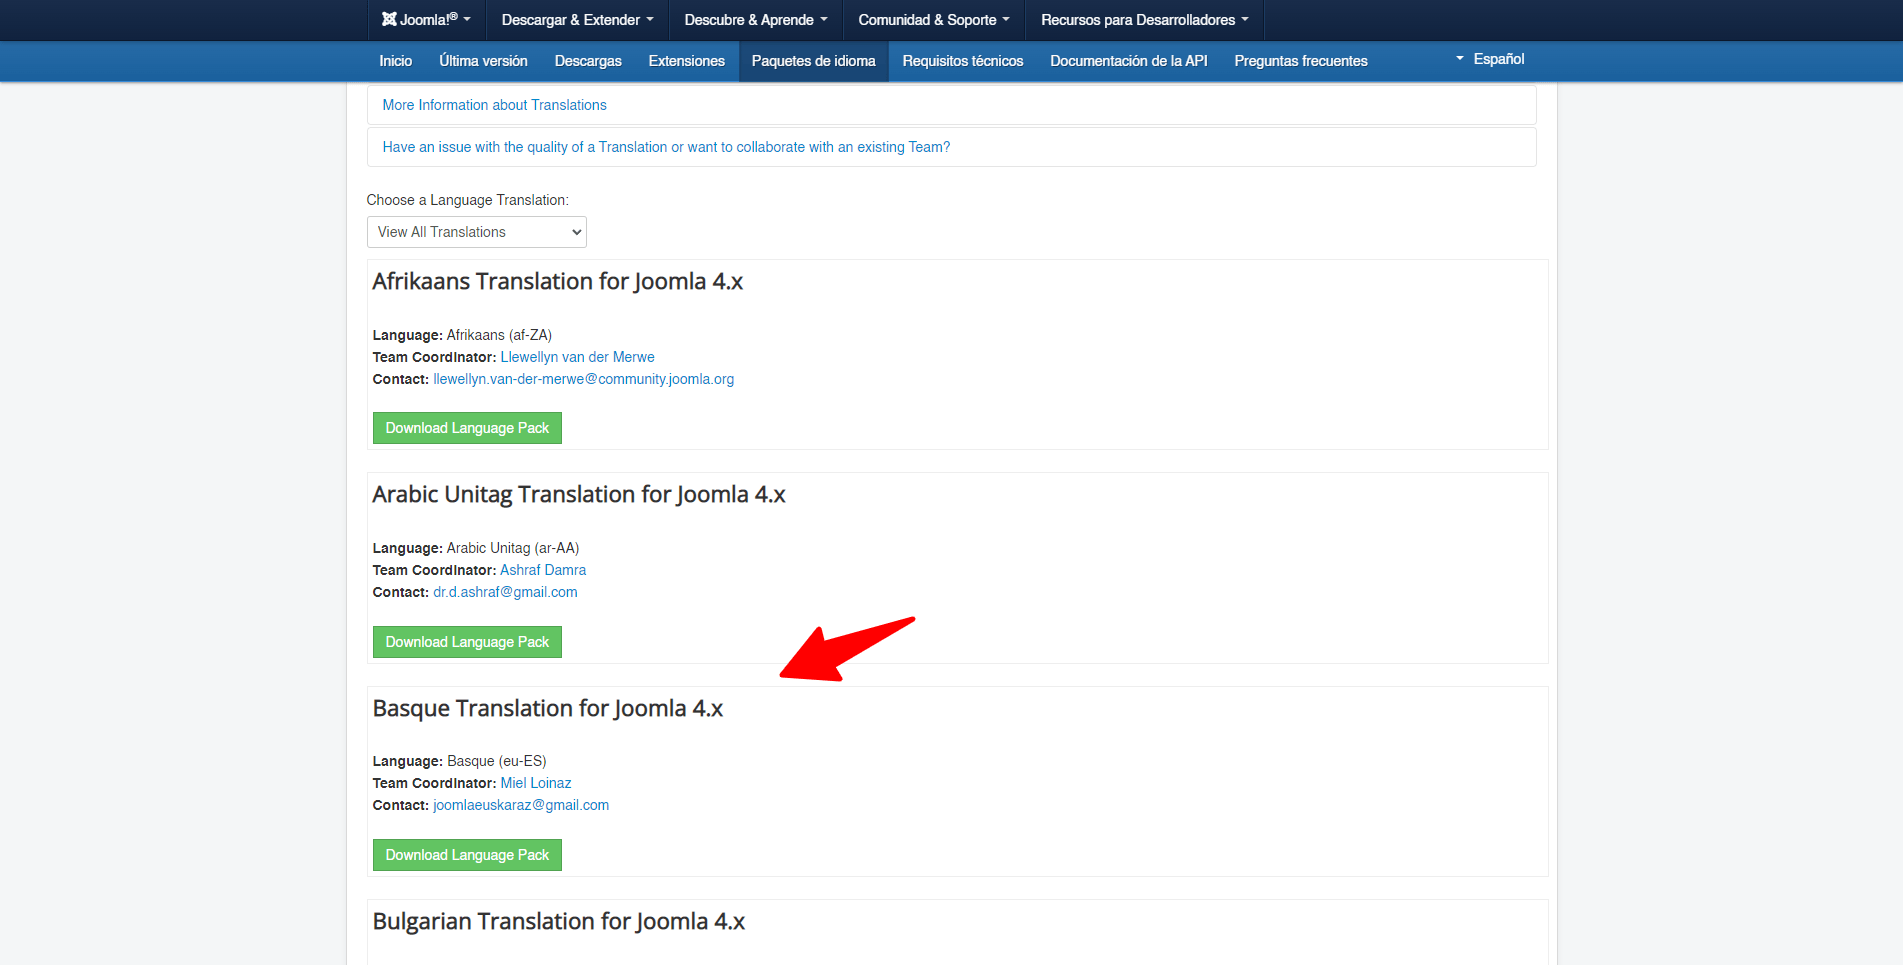Open Documentación de la API tab
The width and height of the screenshot is (1903, 965).
coord(1129,61)
